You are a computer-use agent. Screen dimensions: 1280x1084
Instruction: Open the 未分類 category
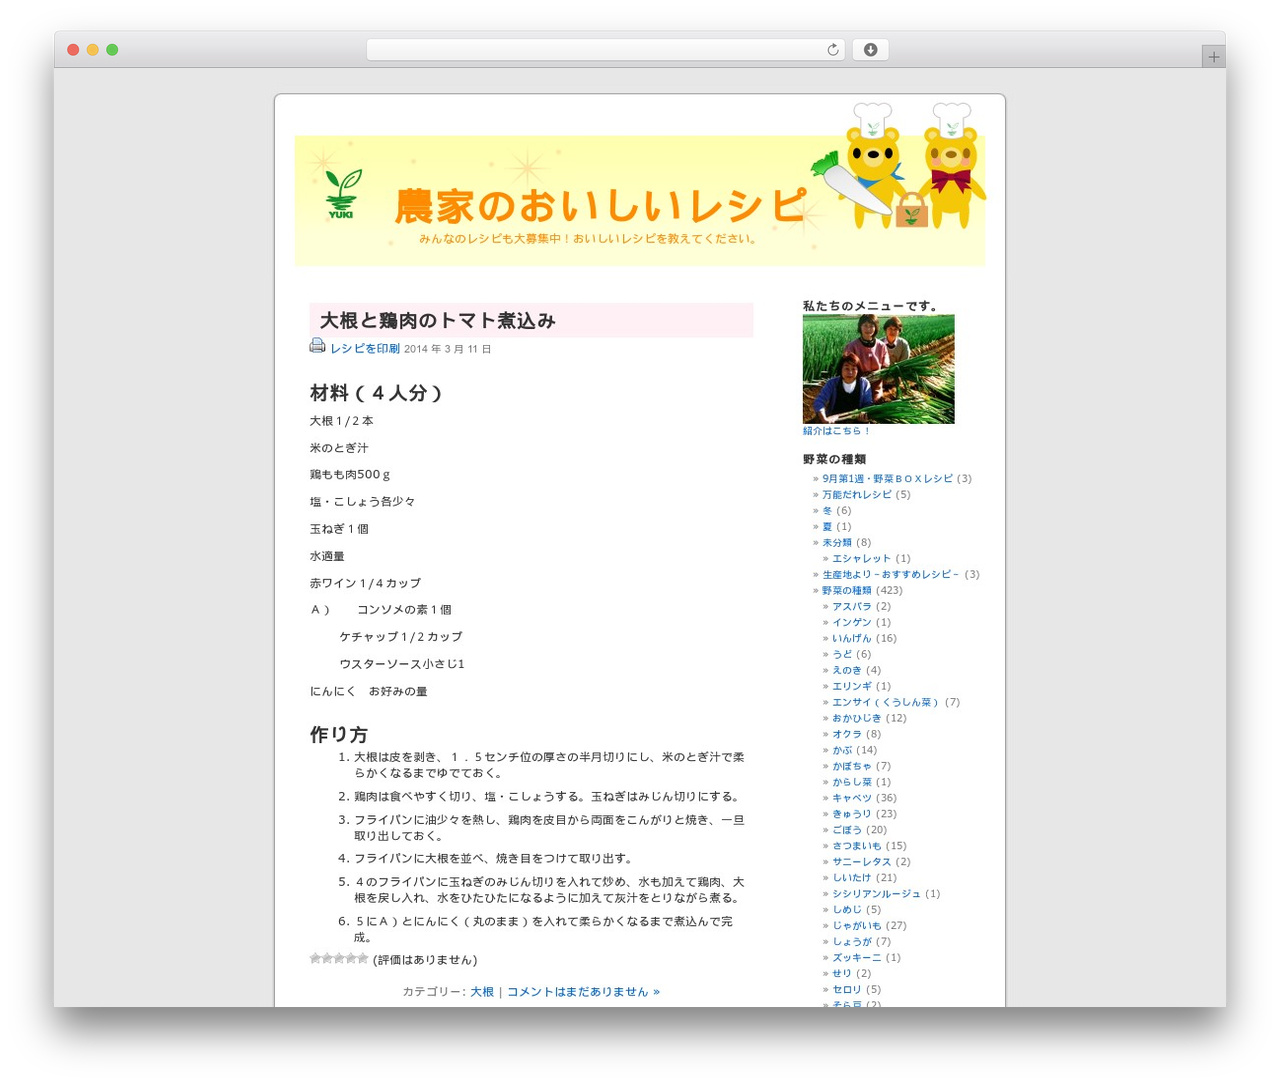(837, 543)
